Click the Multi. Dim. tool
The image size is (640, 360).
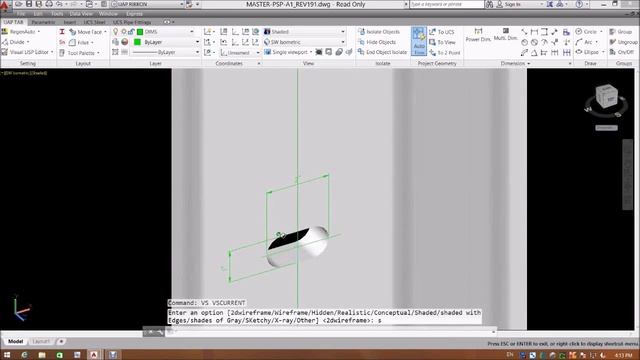click(506, 34)
